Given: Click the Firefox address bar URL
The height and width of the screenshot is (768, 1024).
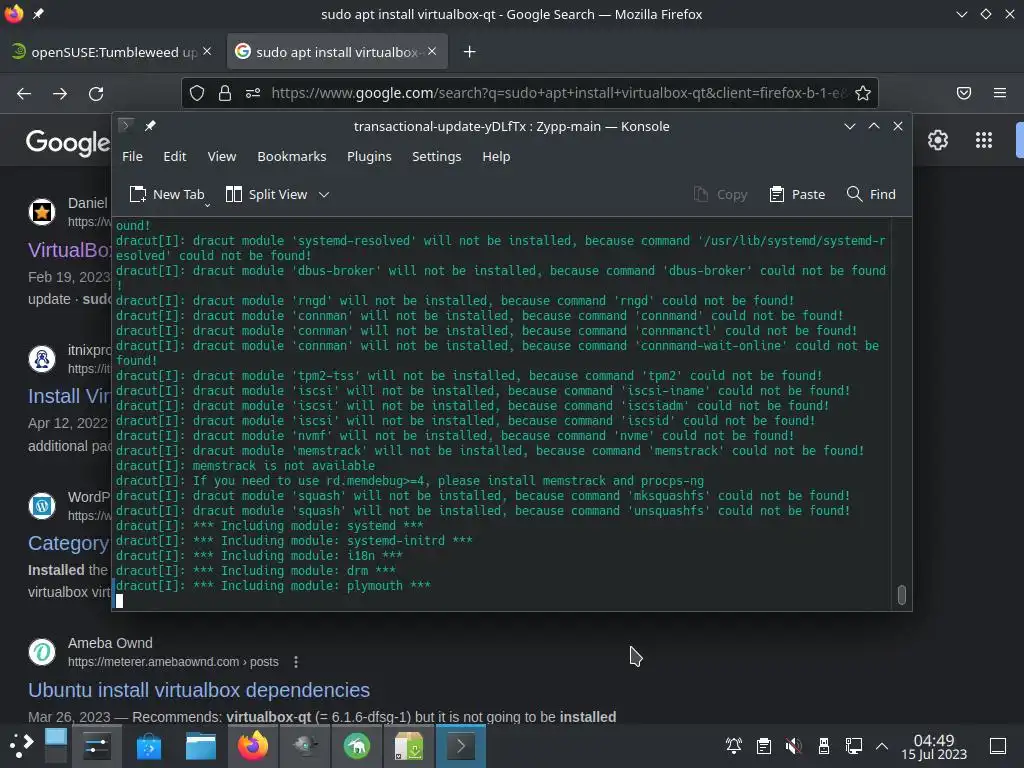Looking at the screenshot, I should click(x=558, y=93).
